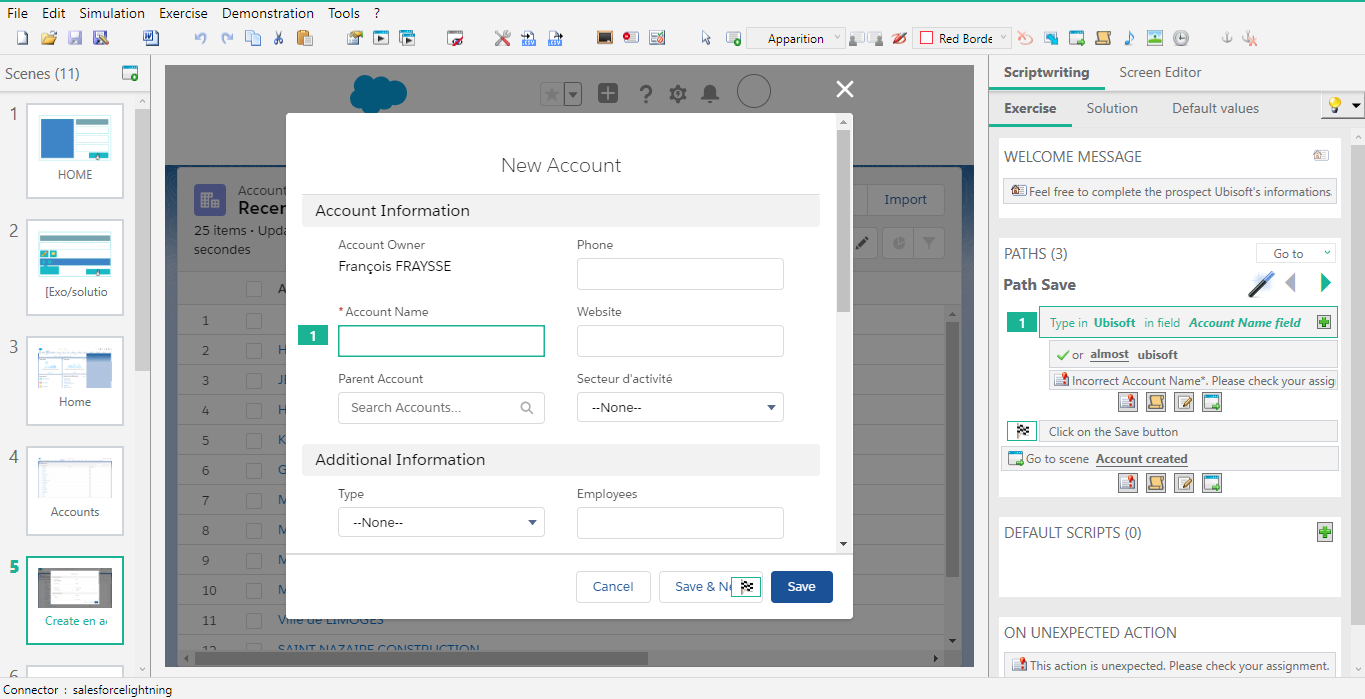Click the musical note sound icon
Screen dimensions: 1365x699
pos(1128,38)
